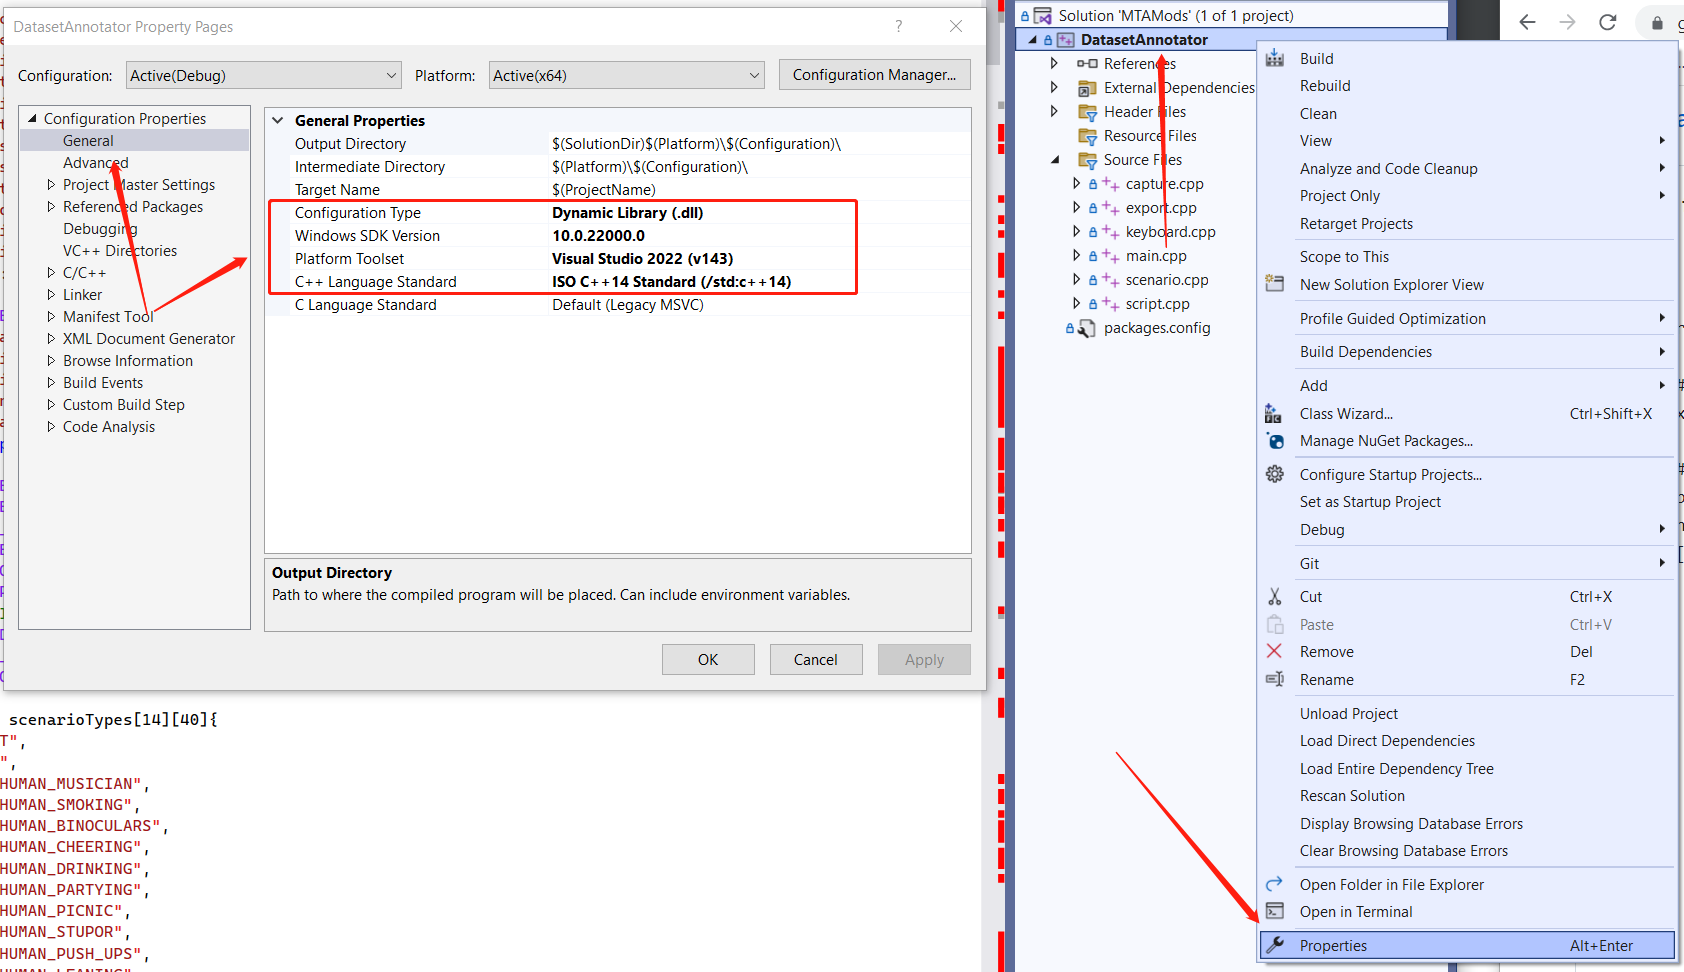Open the Analyze and Code Cleanup submenu

[1388, 168]
